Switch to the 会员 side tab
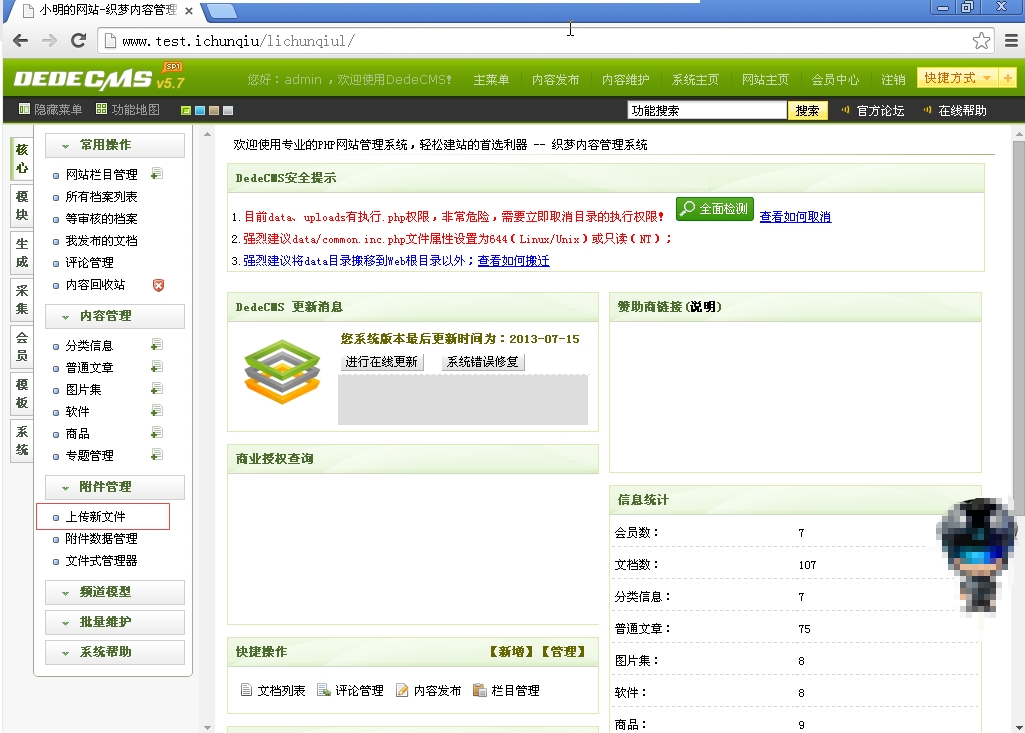The height and width of the screenshot is (733, 1025). click(22, 347)
